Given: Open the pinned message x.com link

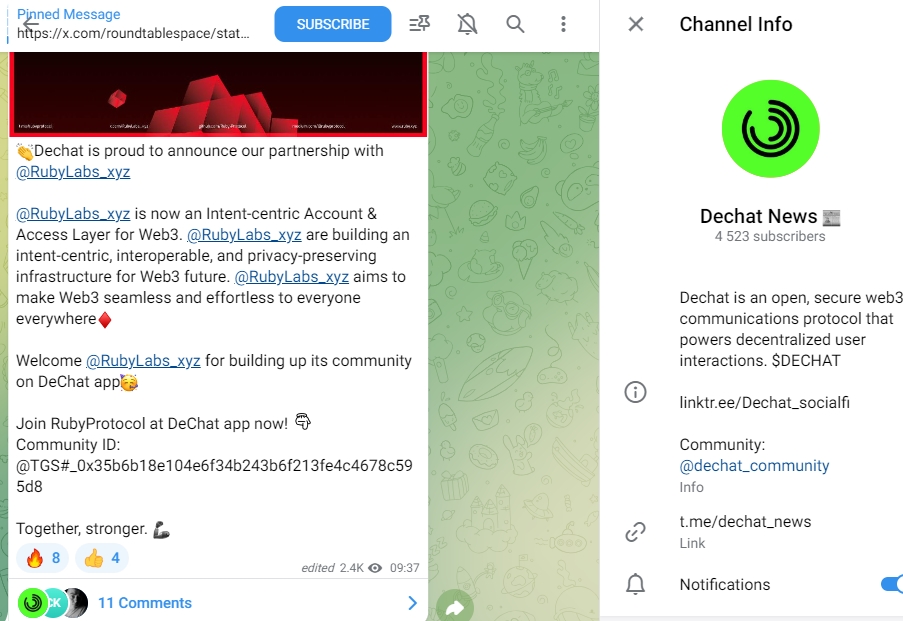Looking at the screenshot, I should click(133, 33).
